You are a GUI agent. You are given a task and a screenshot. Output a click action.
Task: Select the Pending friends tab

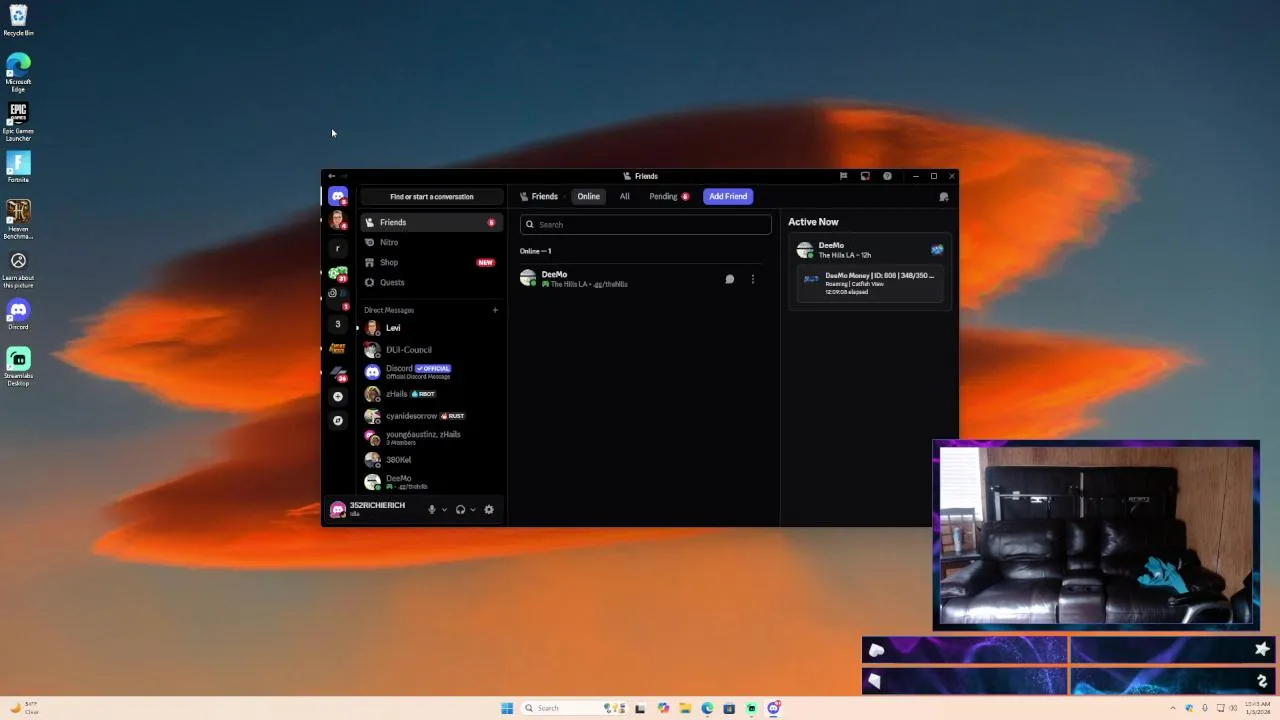coord(669,197)
